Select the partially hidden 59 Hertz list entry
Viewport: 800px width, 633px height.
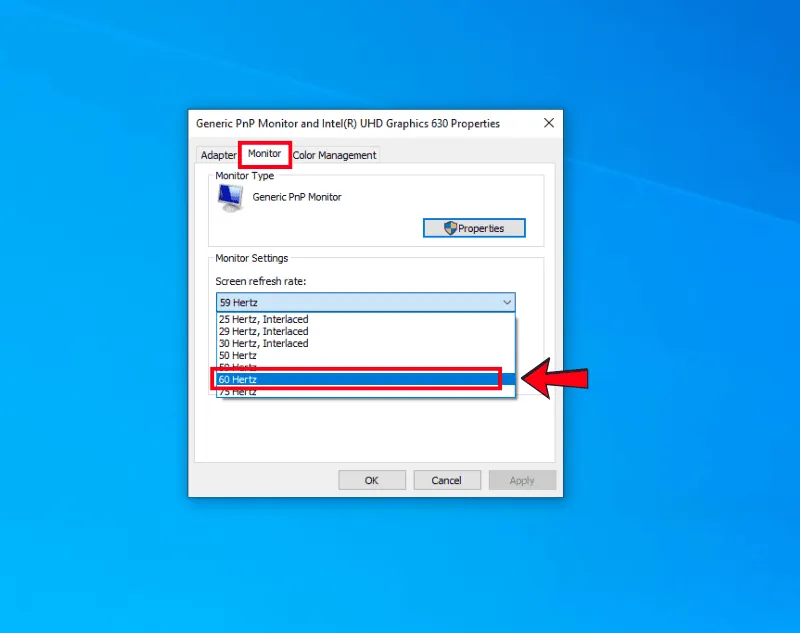coord(238,366)
